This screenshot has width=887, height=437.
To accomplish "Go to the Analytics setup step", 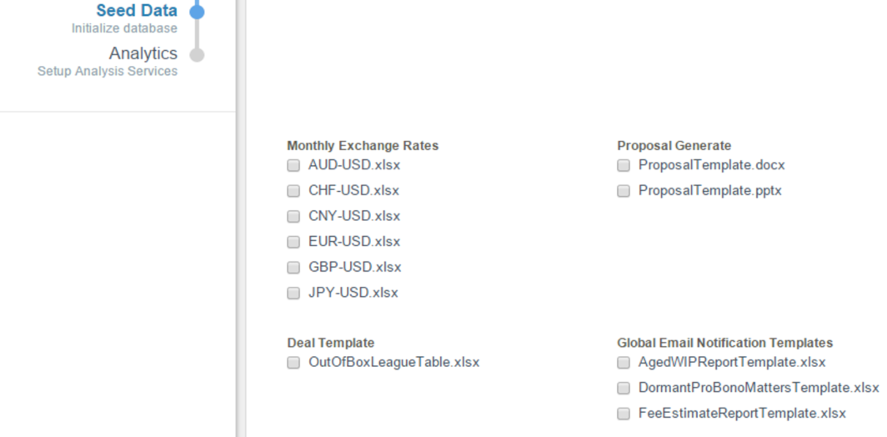I will coord(143,53).
